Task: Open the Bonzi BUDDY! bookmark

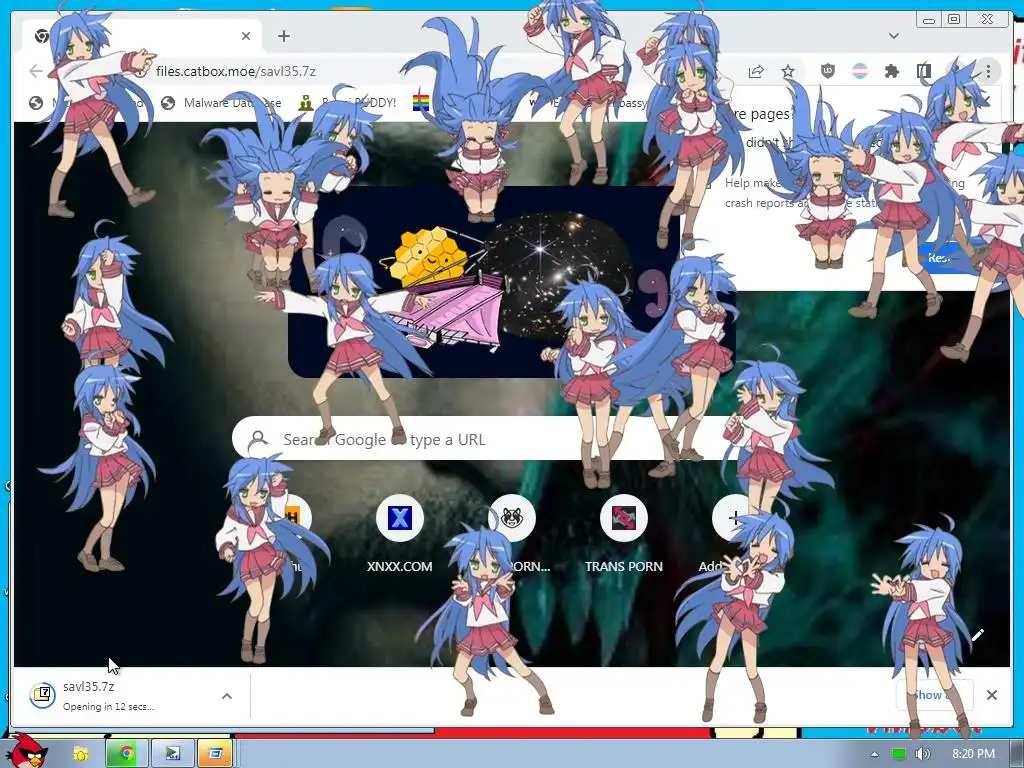Action: click(x=347, y=103)
